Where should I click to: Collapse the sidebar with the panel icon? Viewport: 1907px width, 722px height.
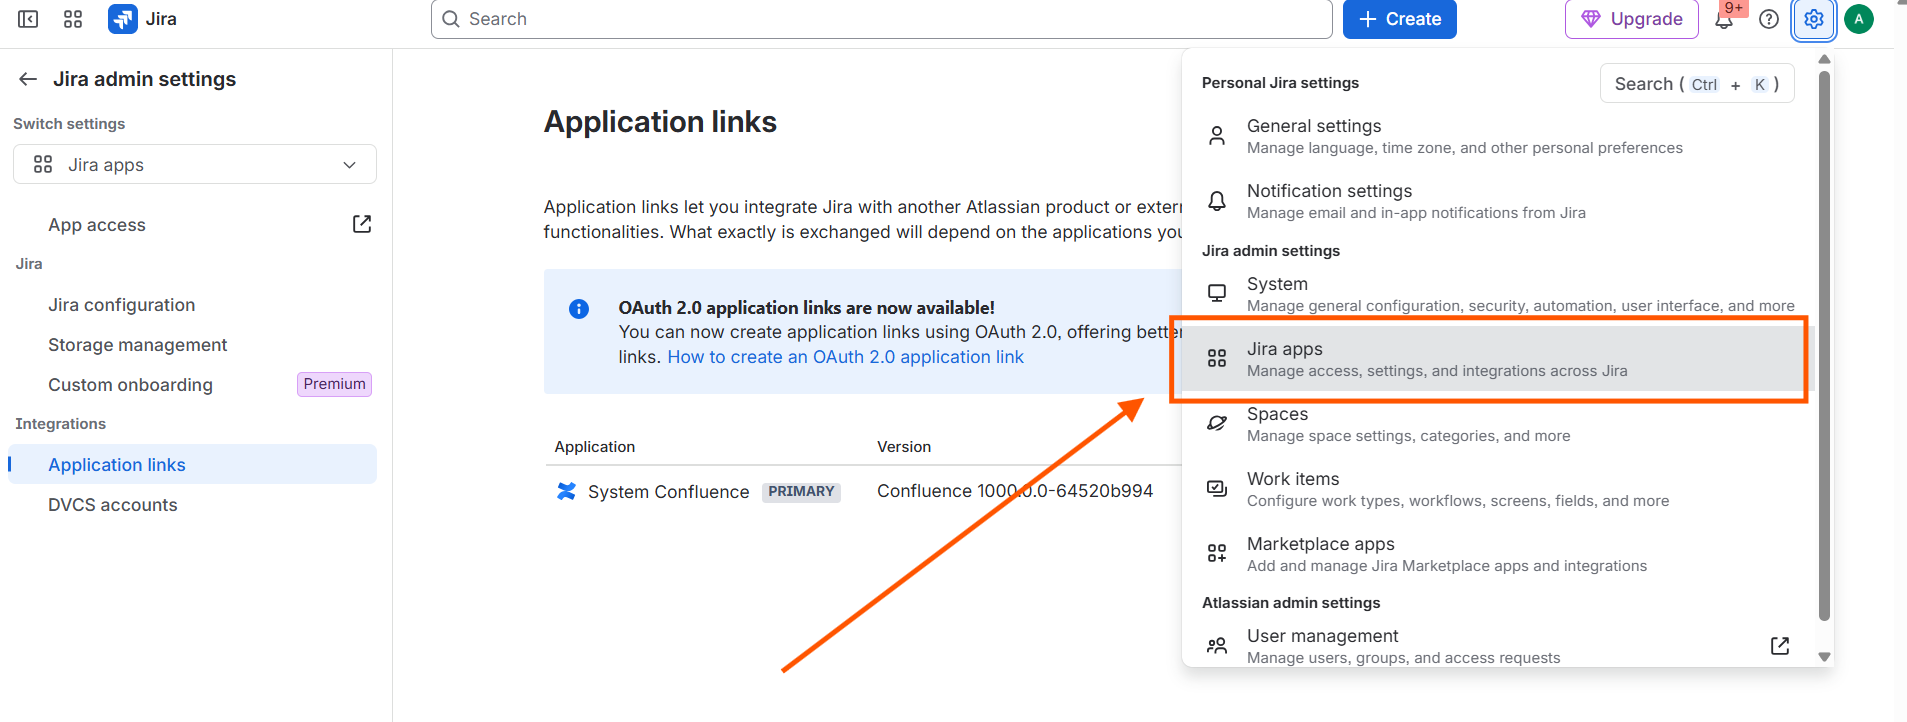tap(28, 19)
